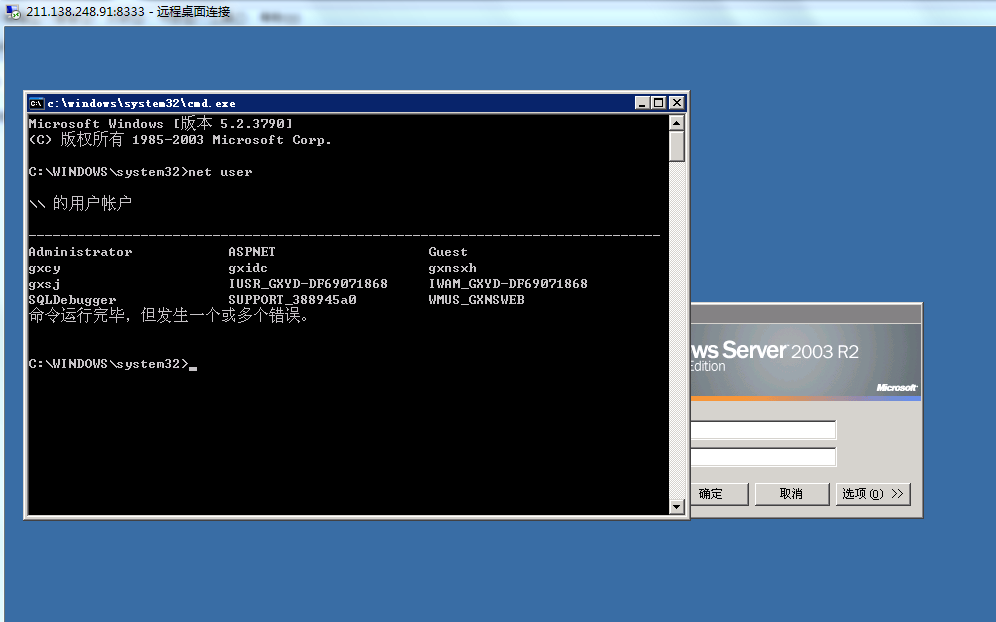Click the username input field in login dialog
Image resolution: width=996 pixels, height=622 pixels.
(x=764, y=430)
